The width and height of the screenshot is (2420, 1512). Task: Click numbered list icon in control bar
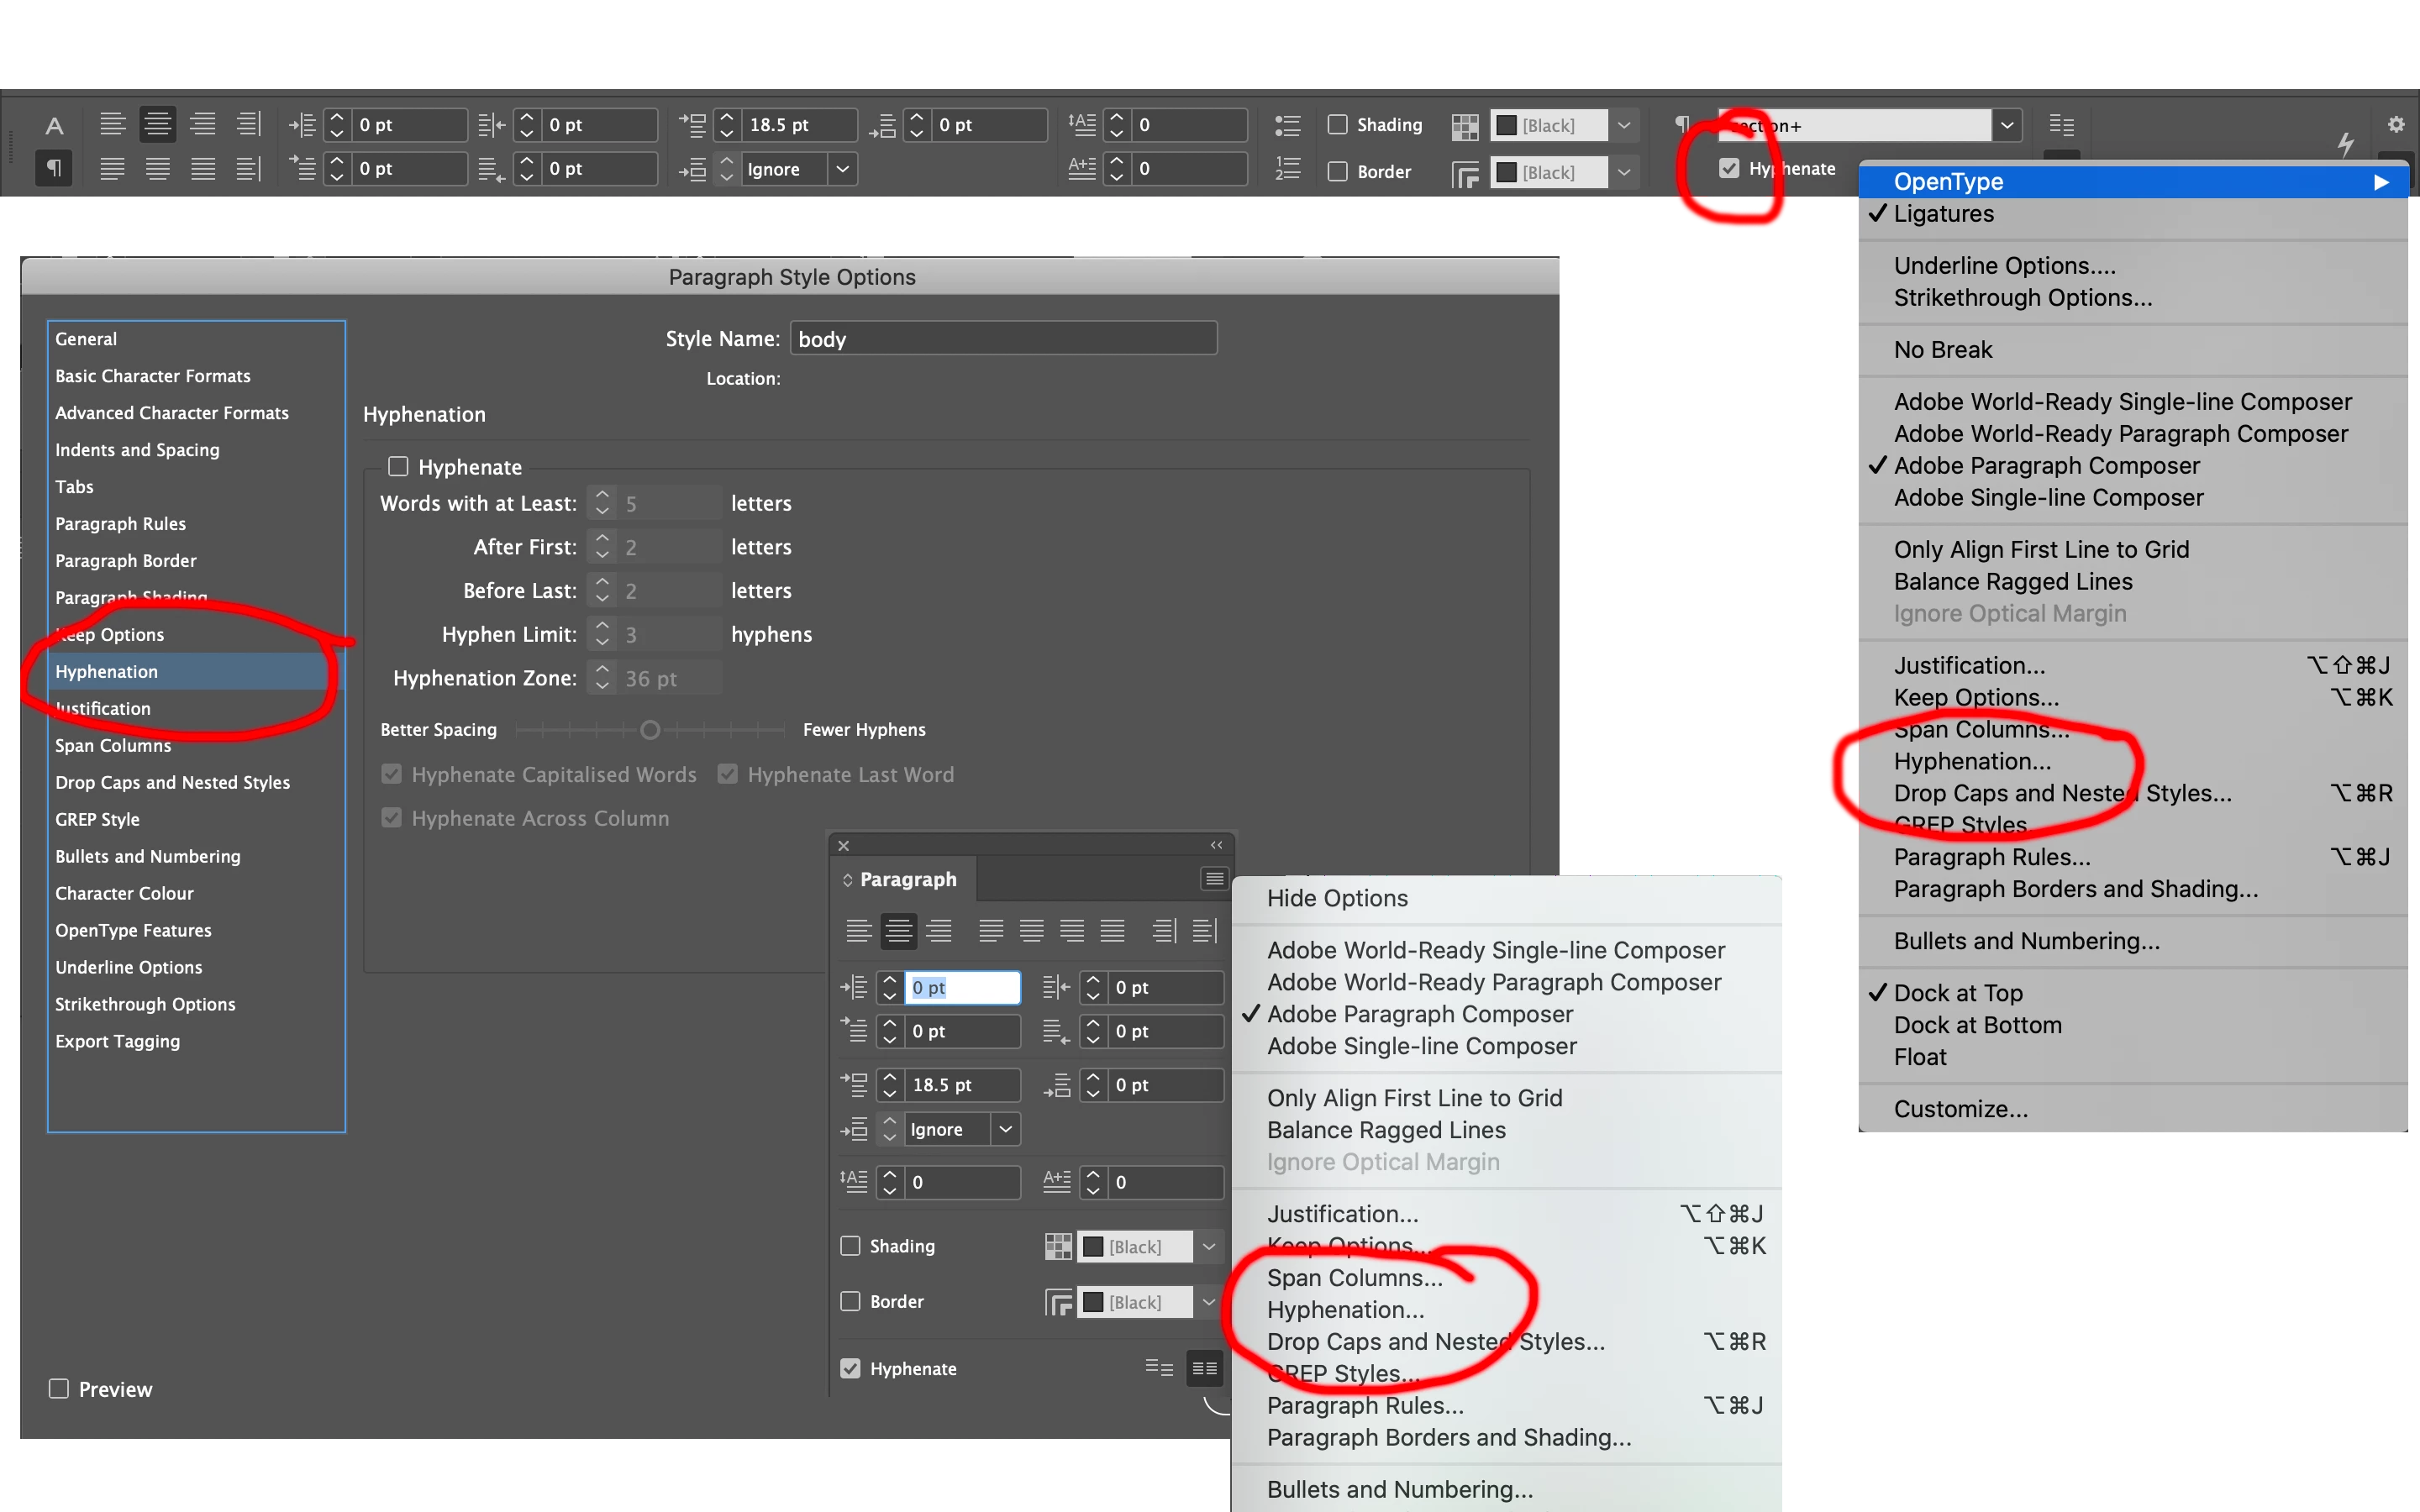tap(1287, 169)
